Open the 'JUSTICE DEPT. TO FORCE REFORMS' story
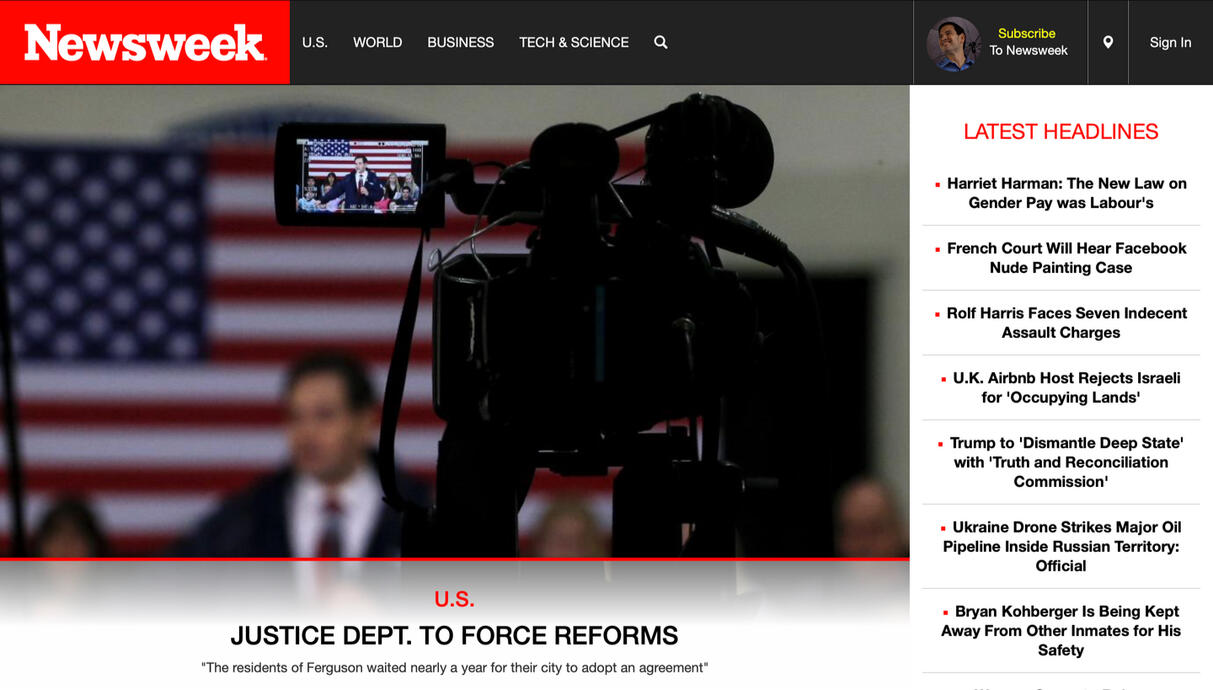 click(x=454, y=635)
